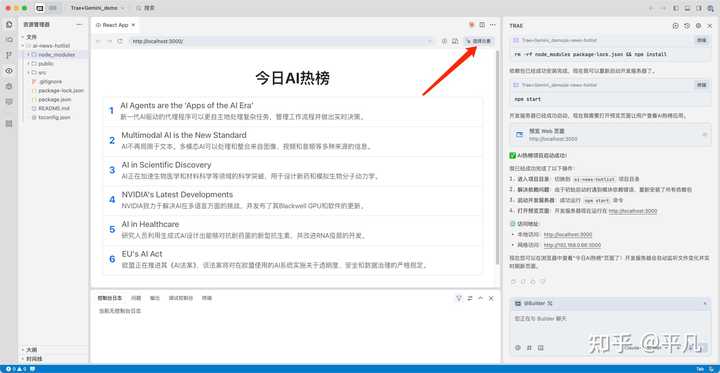
Task: Open the preview eye icon in activity bar
Action: coord(9,71)
